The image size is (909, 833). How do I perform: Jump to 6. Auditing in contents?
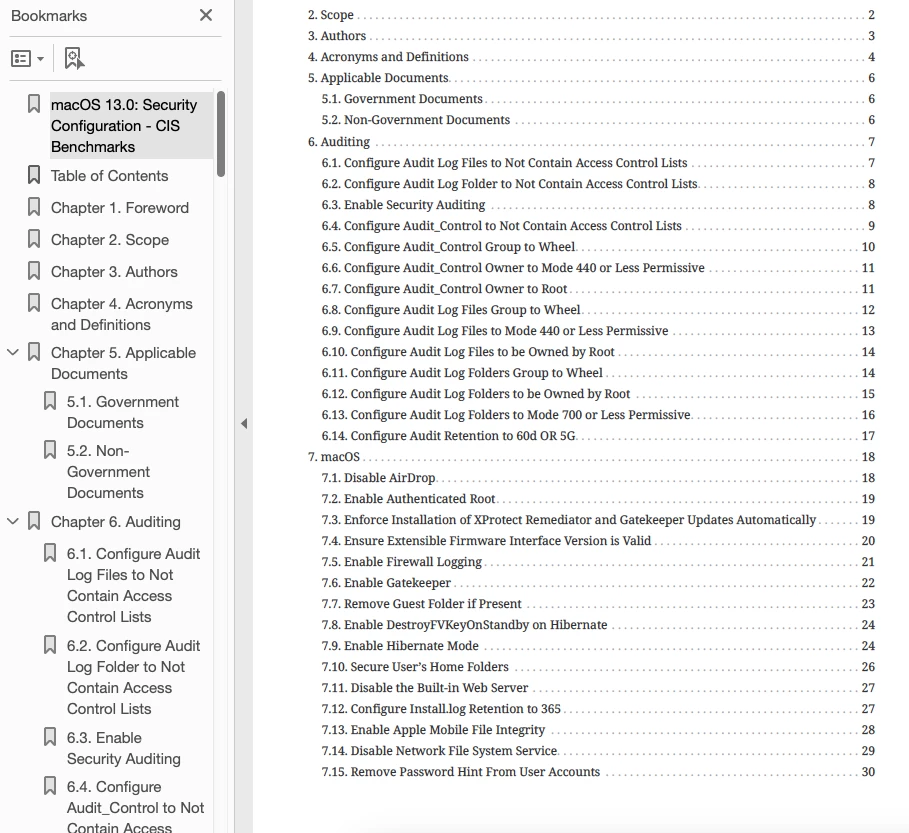[x=339, y=142]
